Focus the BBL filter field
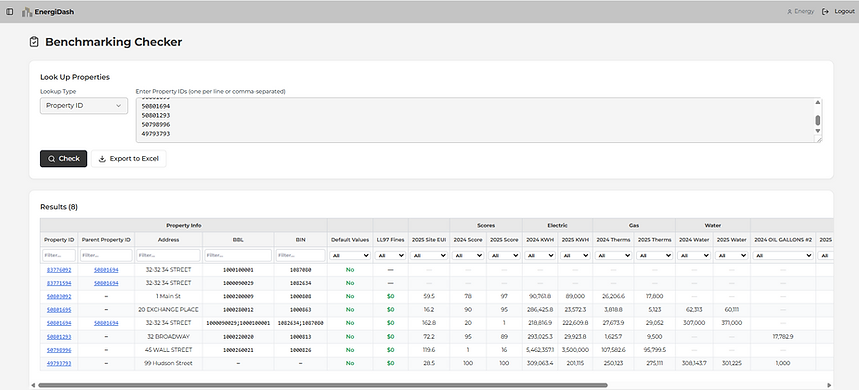The width and height of the screenshot is (859, 390). coord(238,255)
